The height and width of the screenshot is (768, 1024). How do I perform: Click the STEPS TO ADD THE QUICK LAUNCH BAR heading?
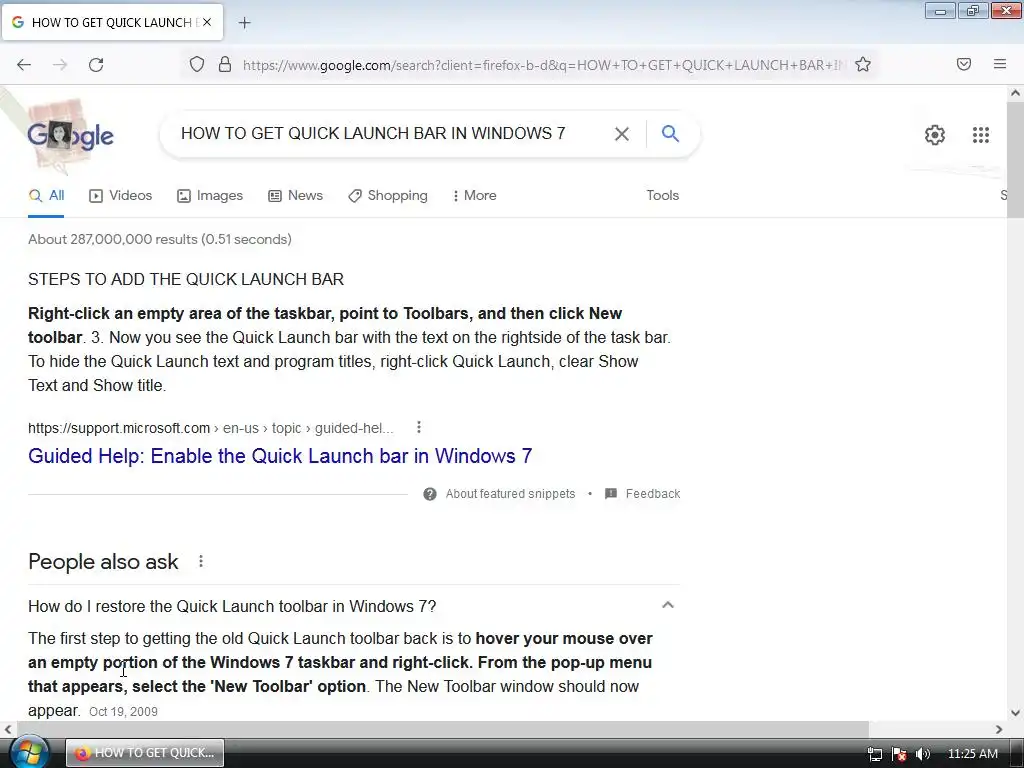[x=185, y=280]
